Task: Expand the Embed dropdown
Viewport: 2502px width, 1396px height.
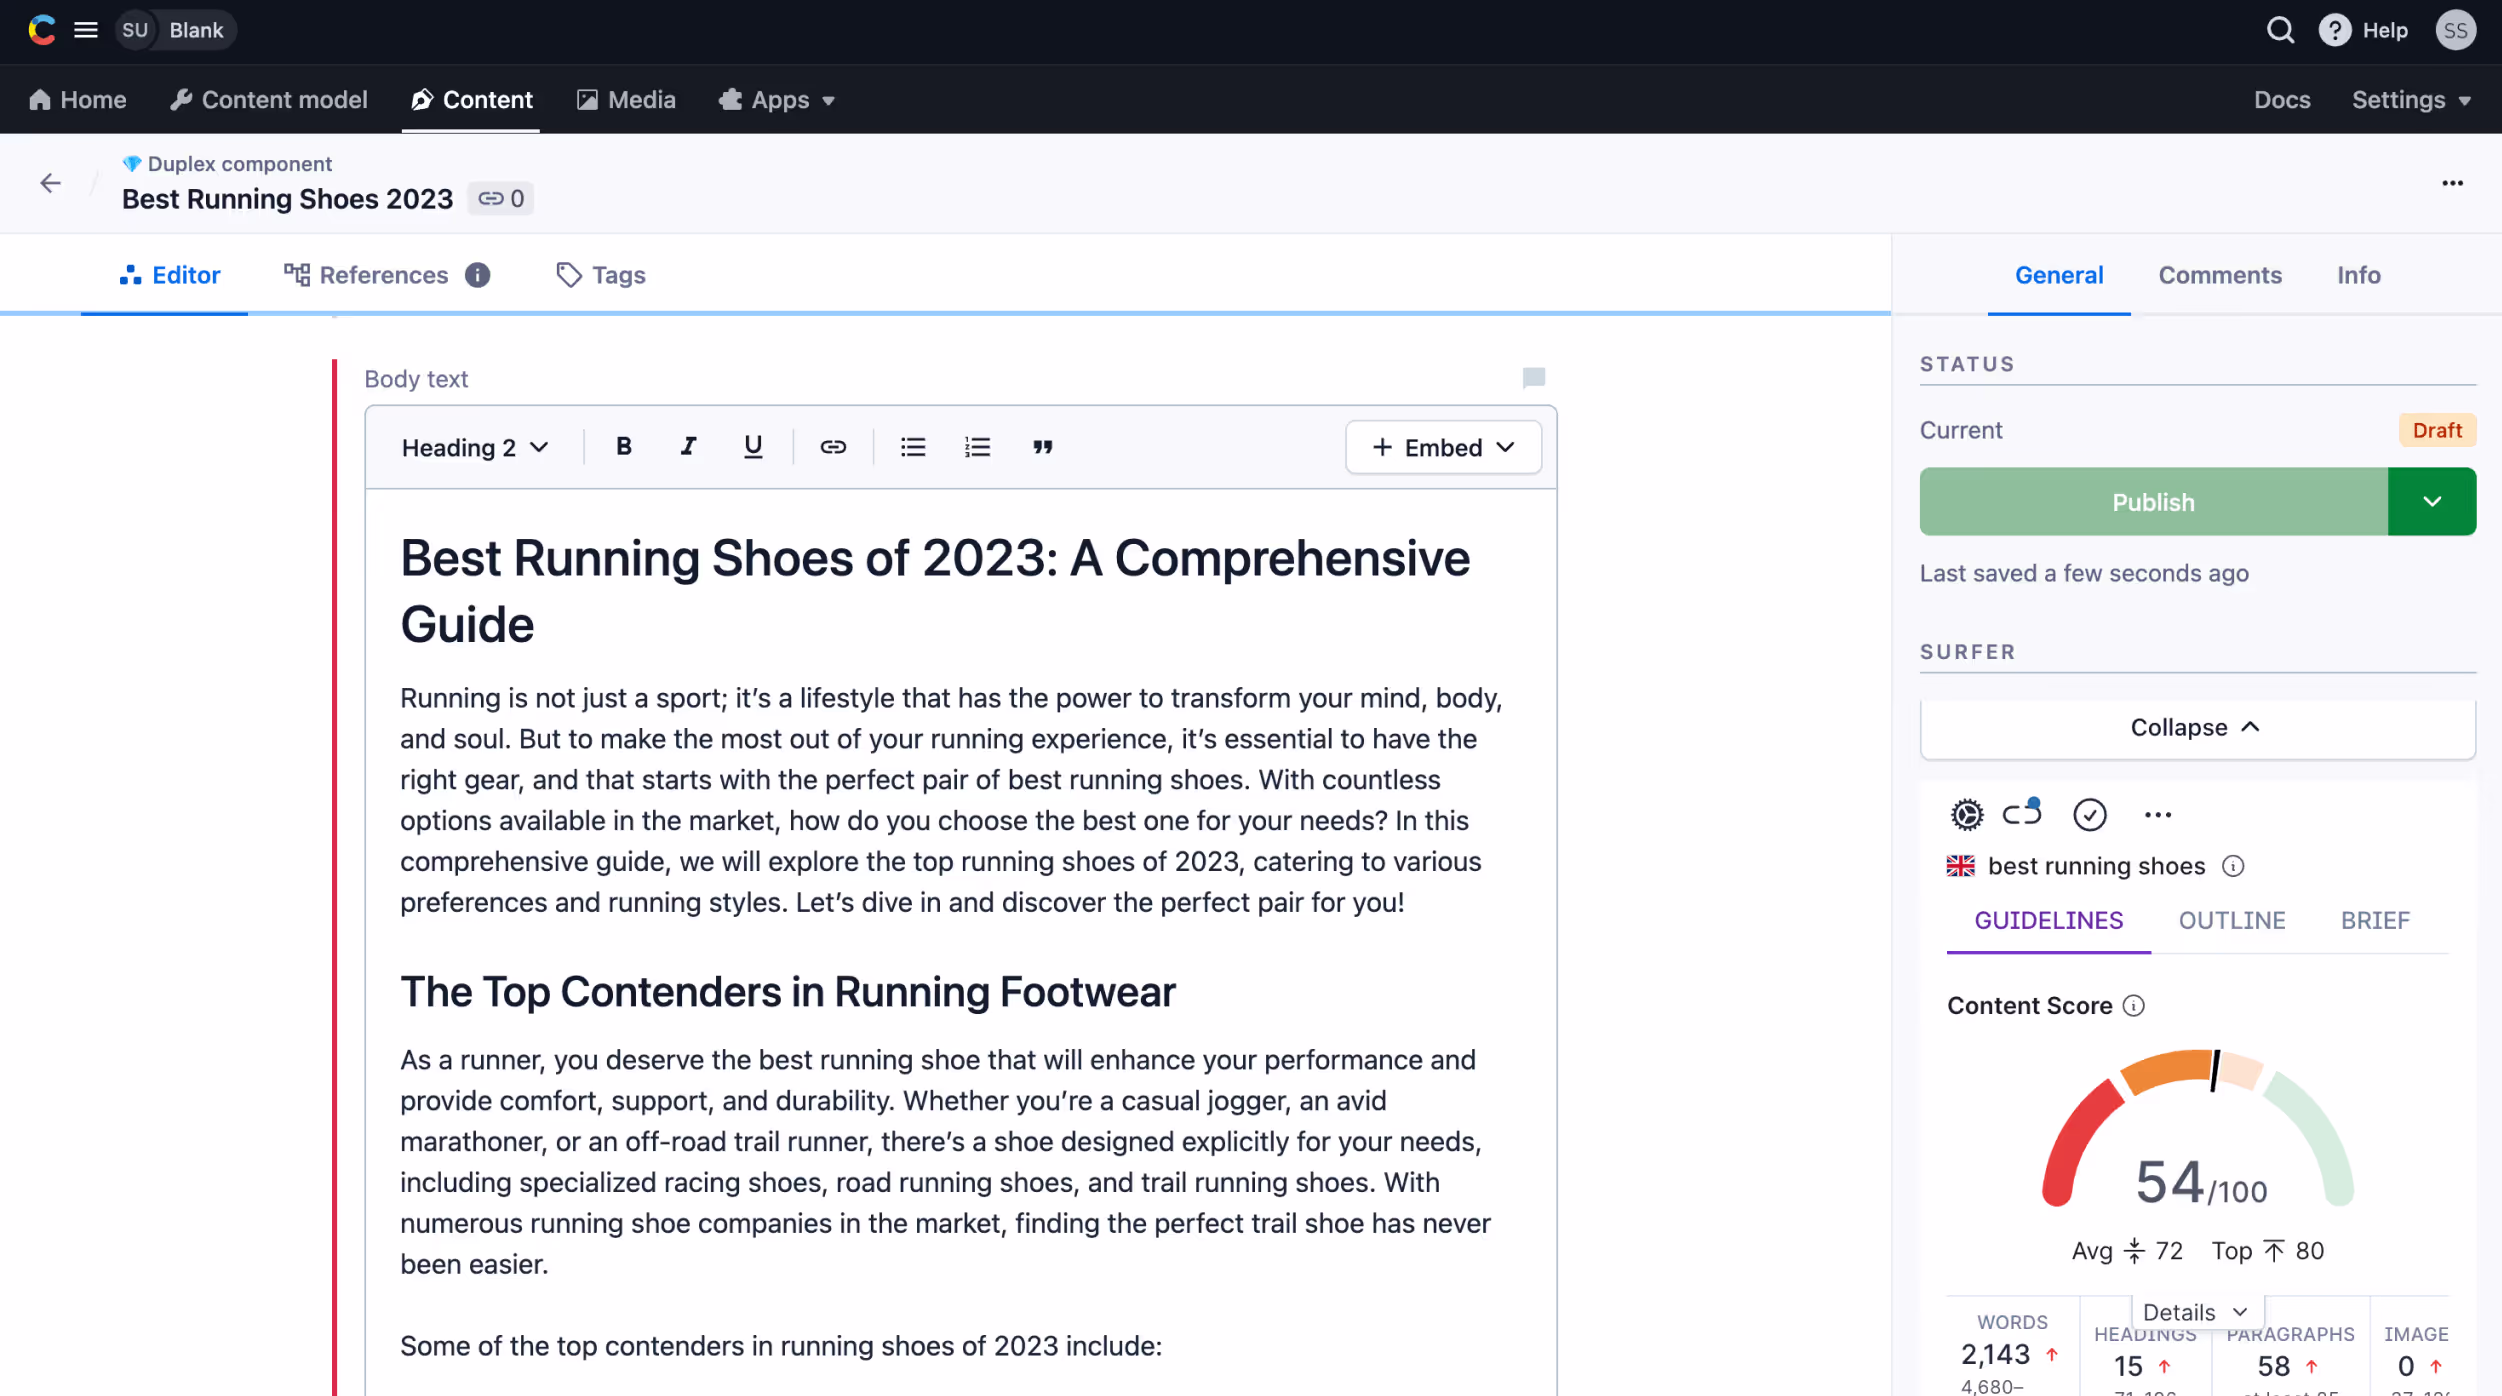Action: point(1443,447)
